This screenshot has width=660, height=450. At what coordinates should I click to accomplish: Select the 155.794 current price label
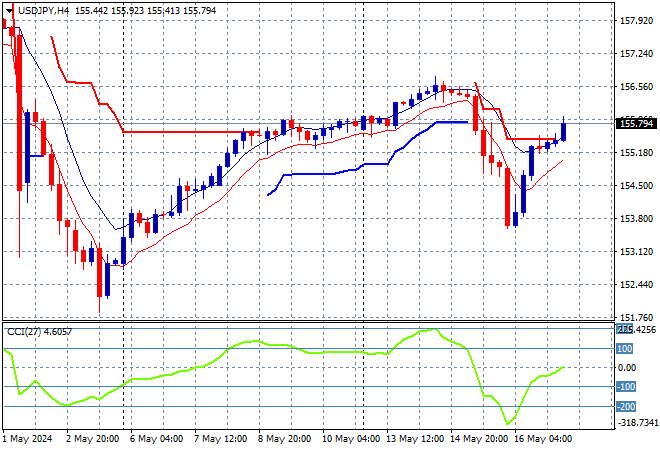(x=637, y=124)
